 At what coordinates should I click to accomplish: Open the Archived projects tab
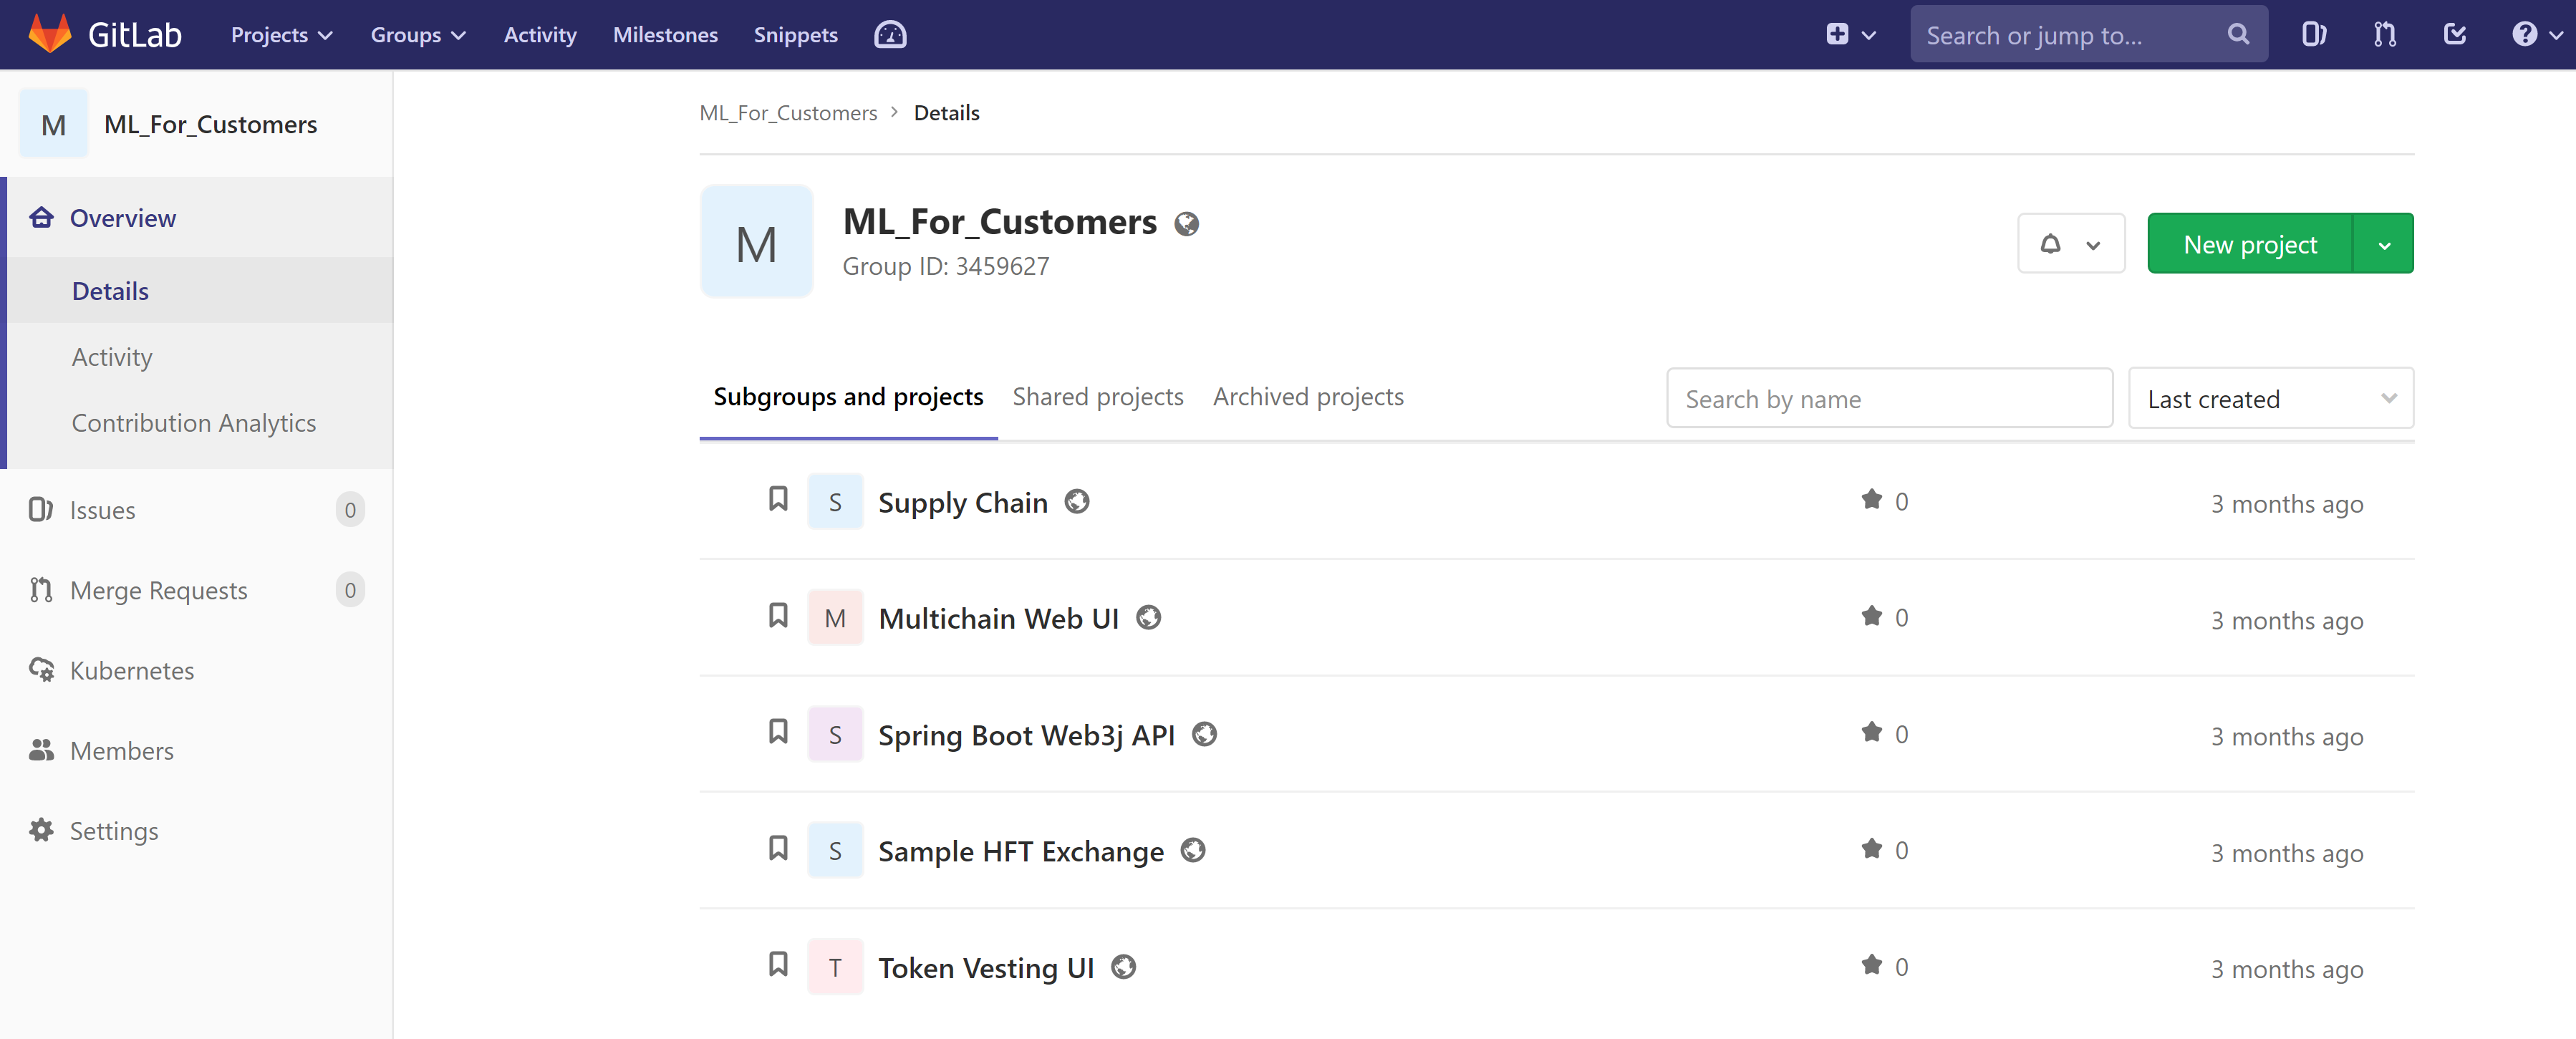tap(1308, 396)
